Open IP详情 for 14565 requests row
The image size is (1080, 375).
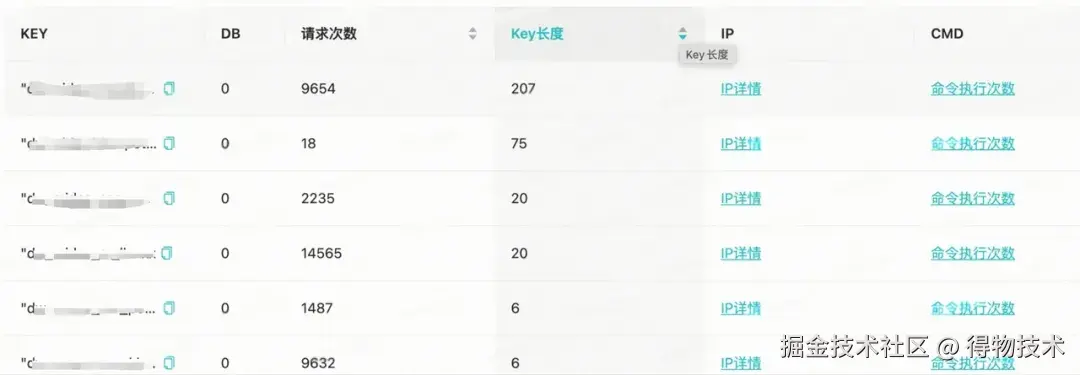[x=741, y=253]
